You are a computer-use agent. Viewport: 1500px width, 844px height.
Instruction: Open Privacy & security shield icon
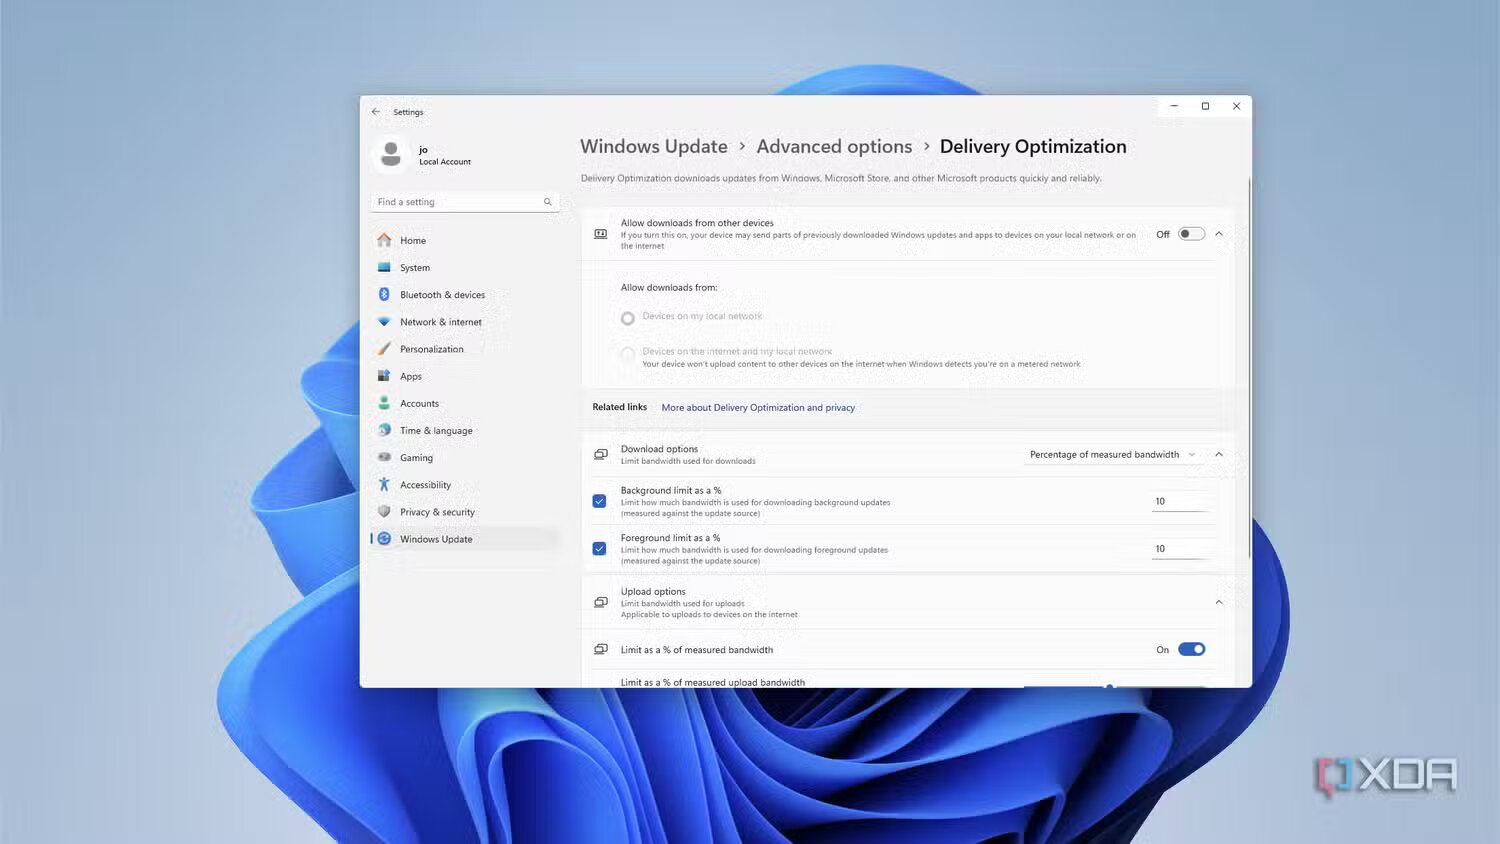coord(384,512)
